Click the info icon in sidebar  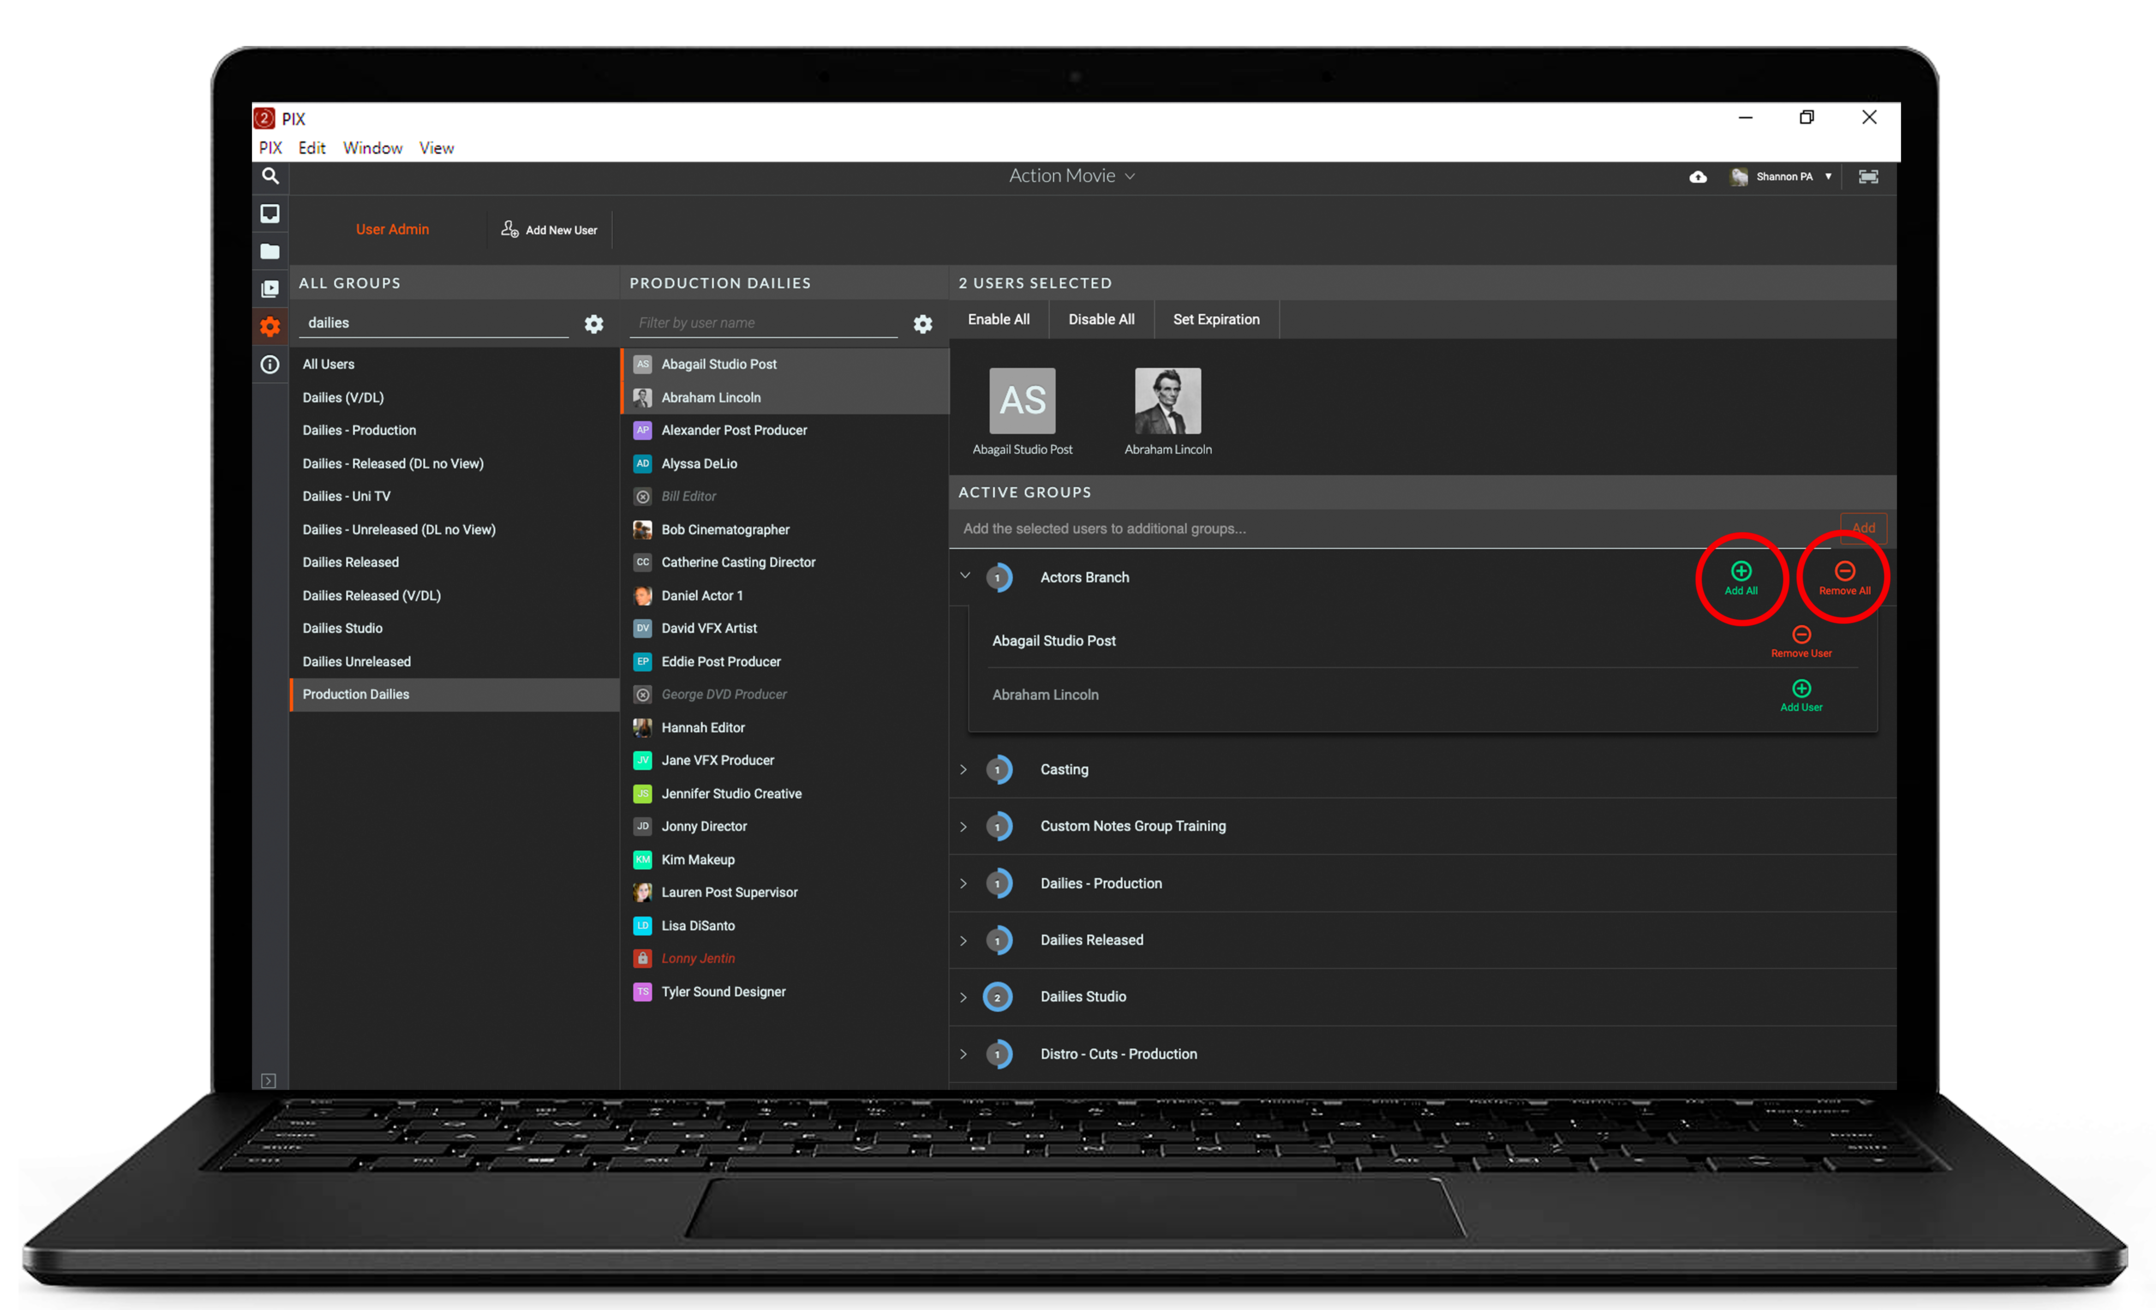point(270,365)
